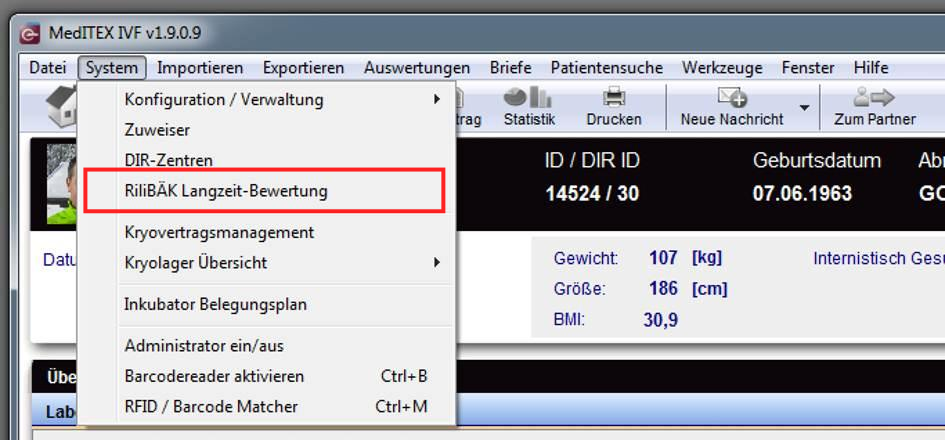Click the BMI value 30,9

(660, 320)
